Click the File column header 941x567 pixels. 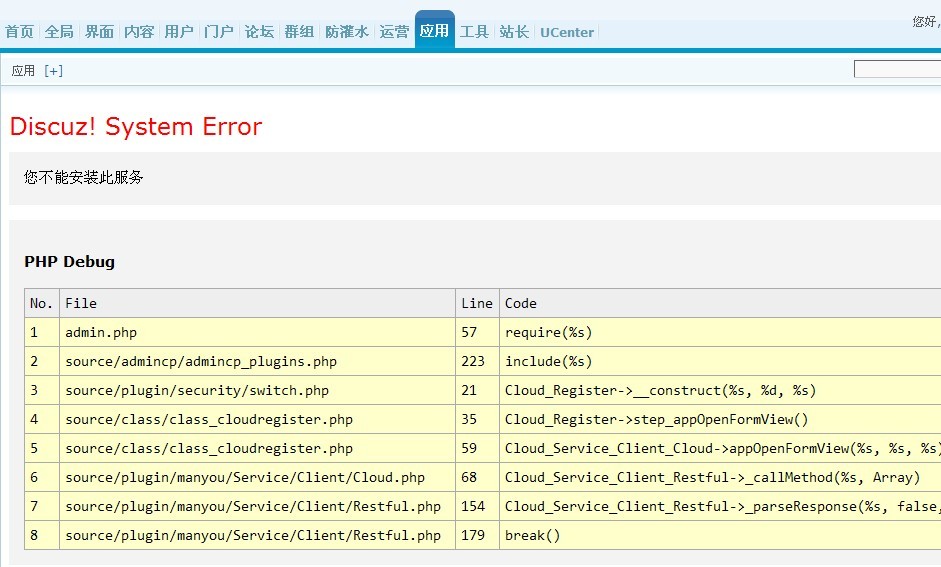coord(257,303)
